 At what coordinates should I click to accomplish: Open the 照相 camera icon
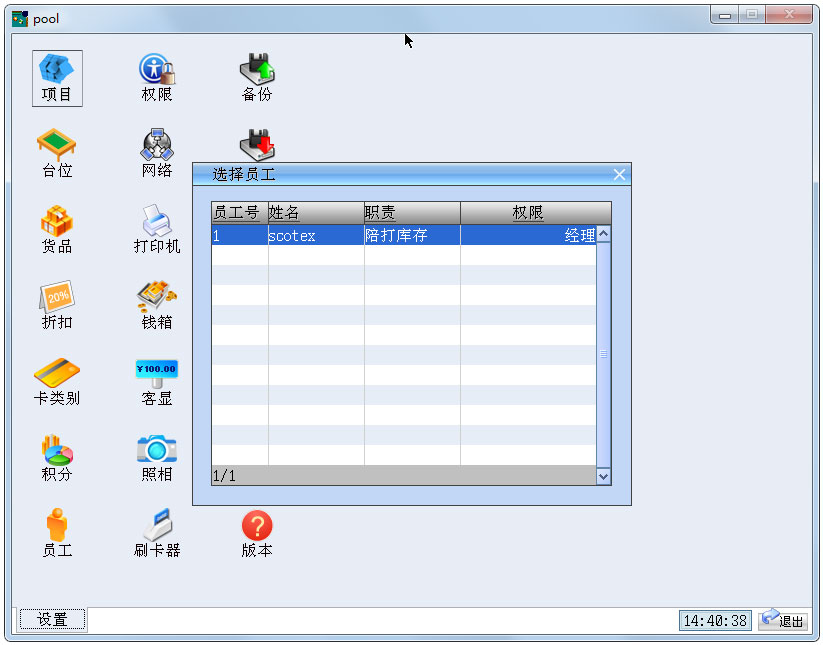tap(157, 458)
